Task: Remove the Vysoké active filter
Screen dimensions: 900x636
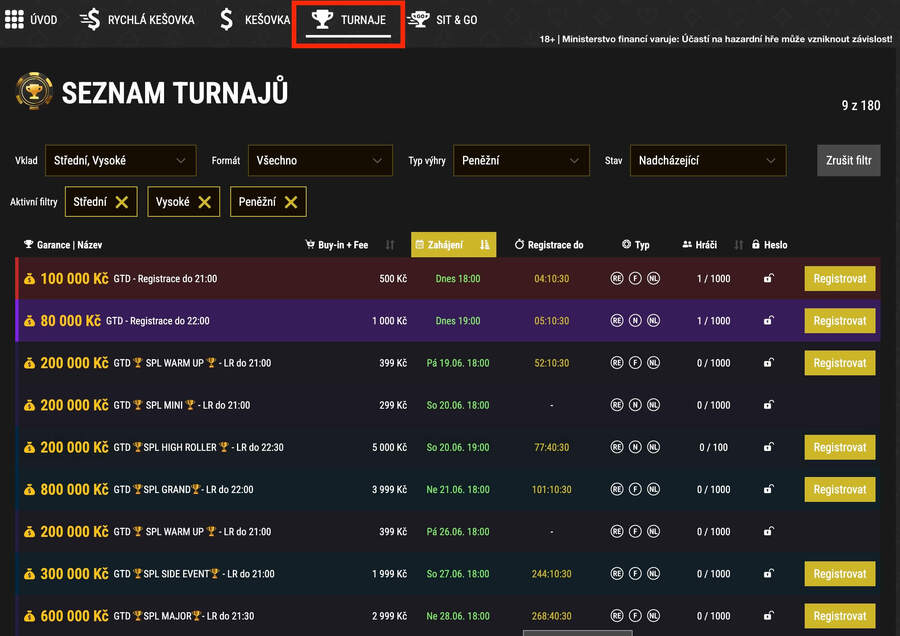Action: pyautogui.click(x=204, y=202)
